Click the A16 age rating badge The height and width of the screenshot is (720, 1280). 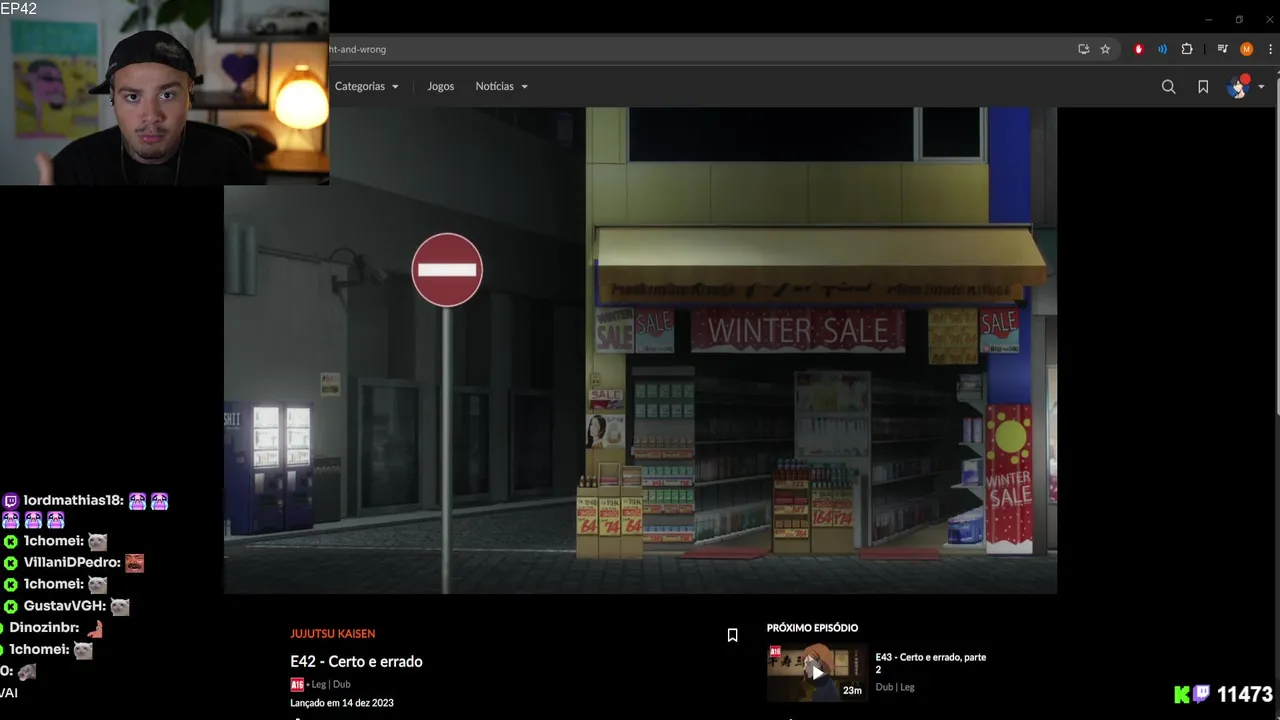tap(297, 685)
